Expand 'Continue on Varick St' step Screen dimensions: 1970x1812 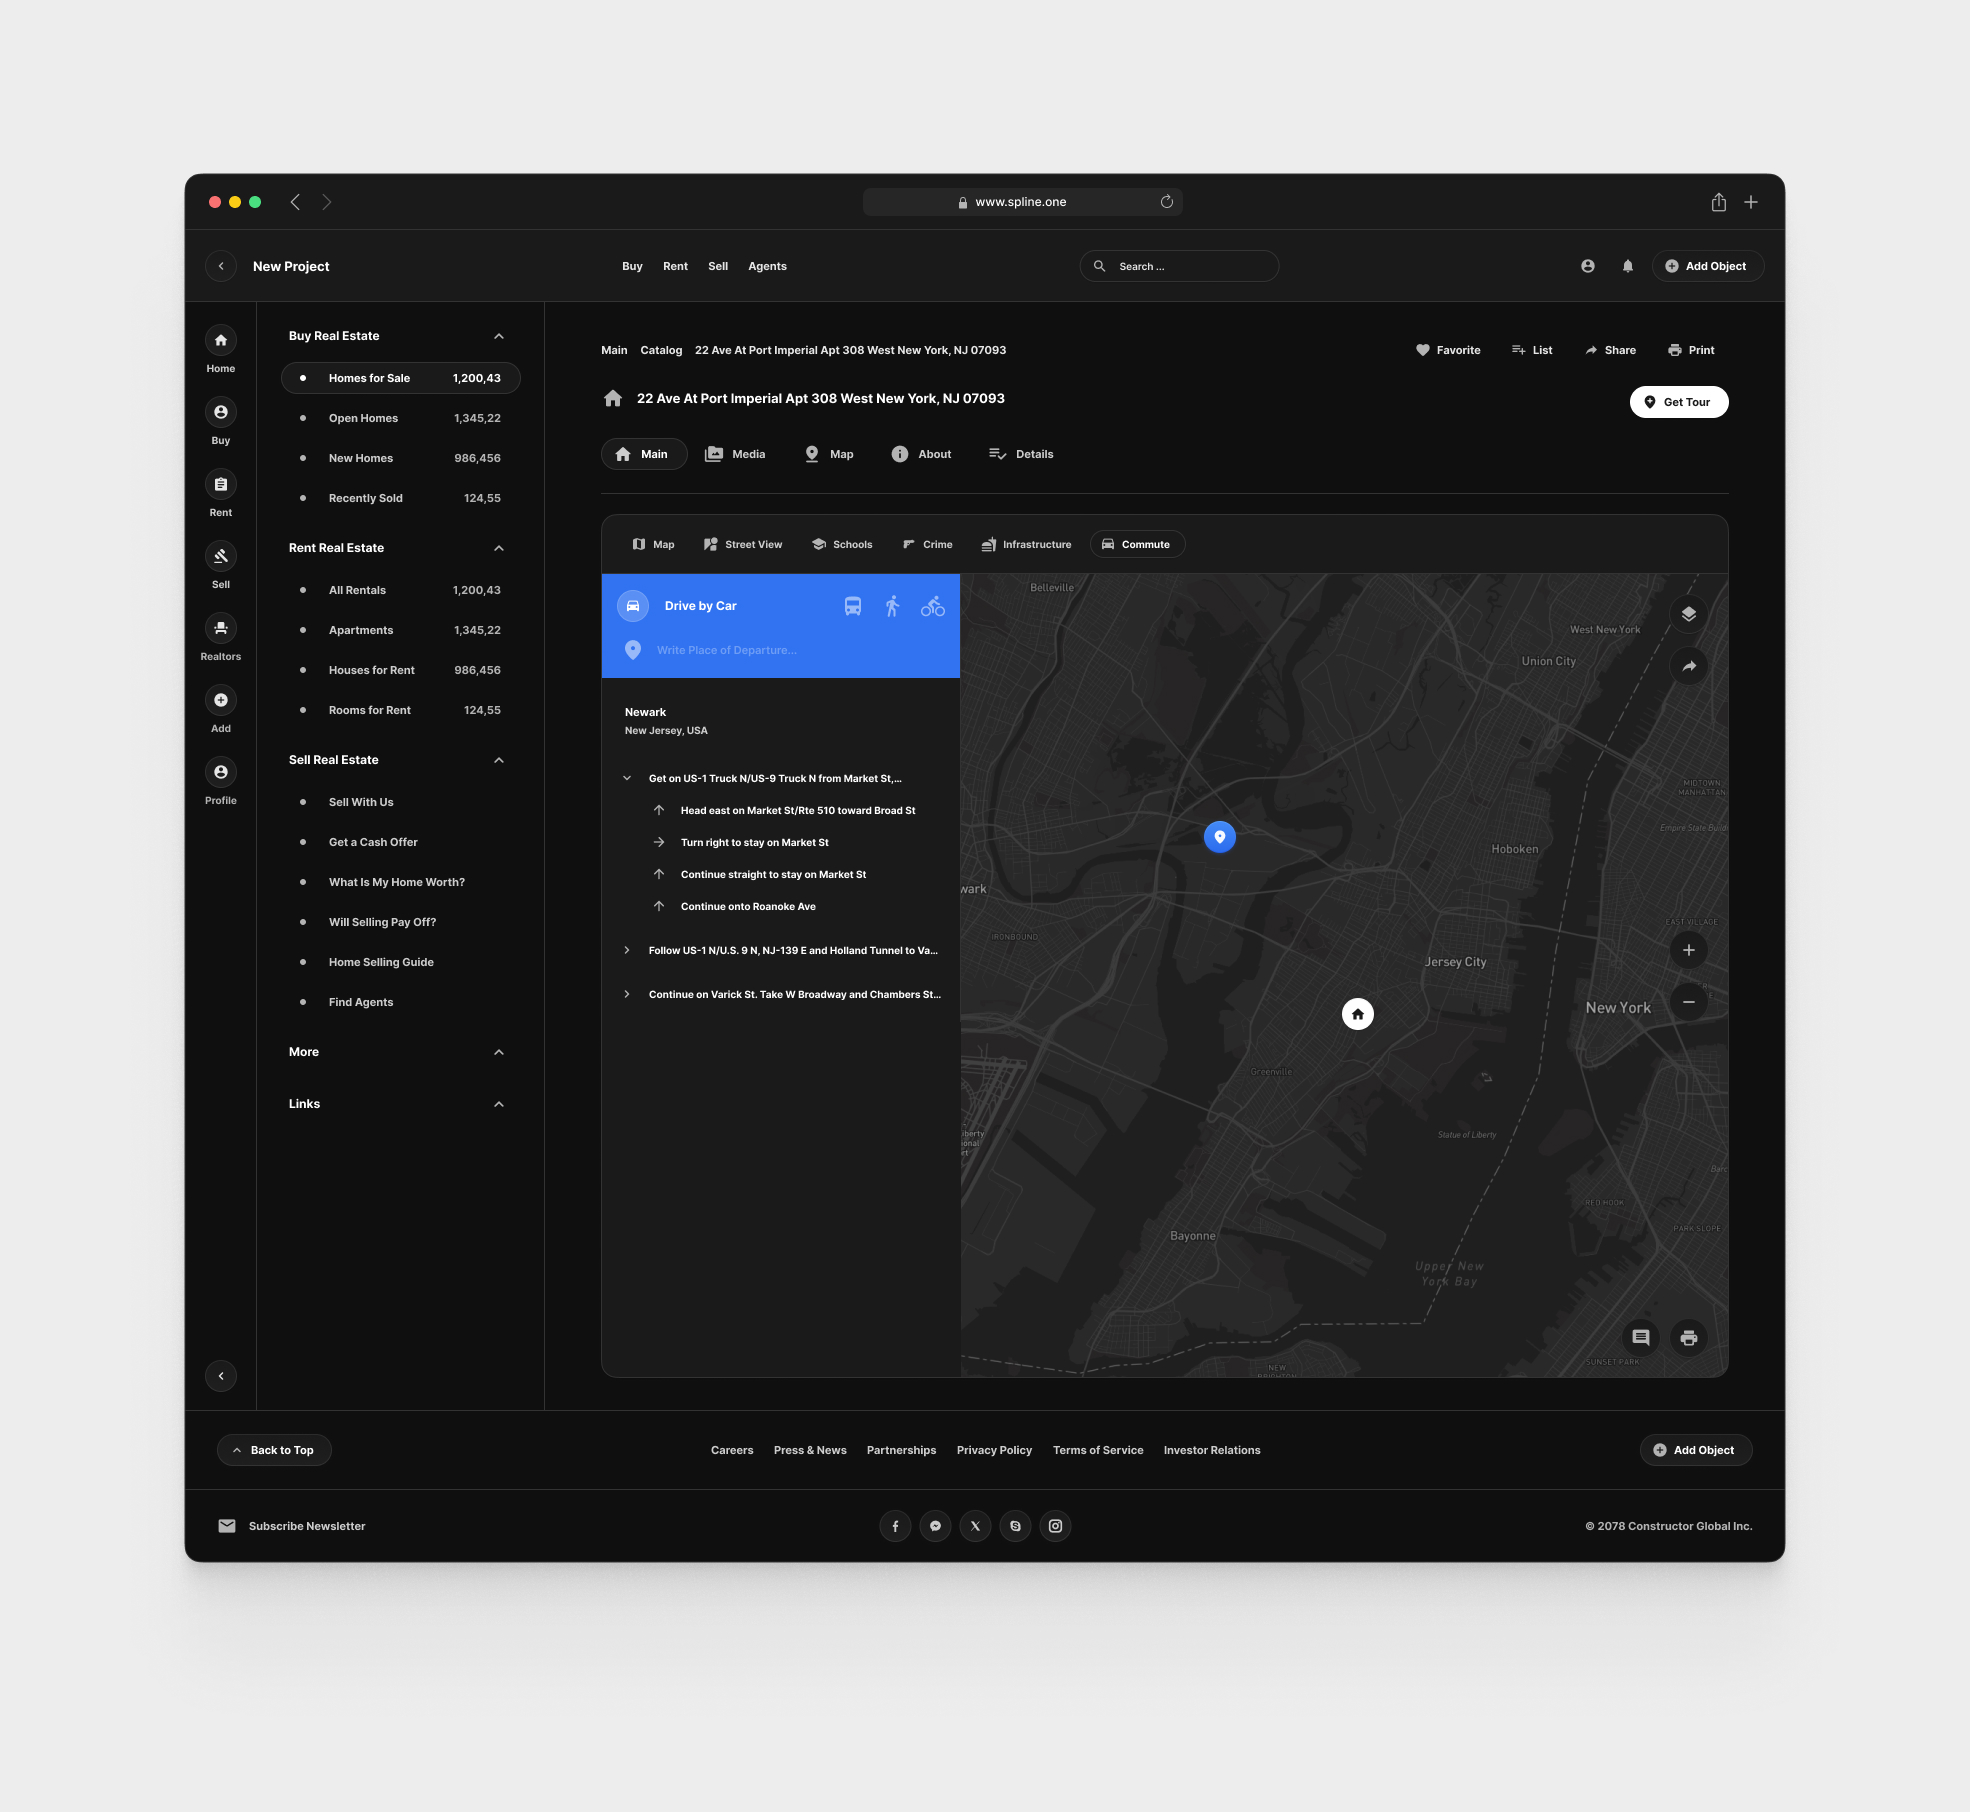click(x=627, y=994)
